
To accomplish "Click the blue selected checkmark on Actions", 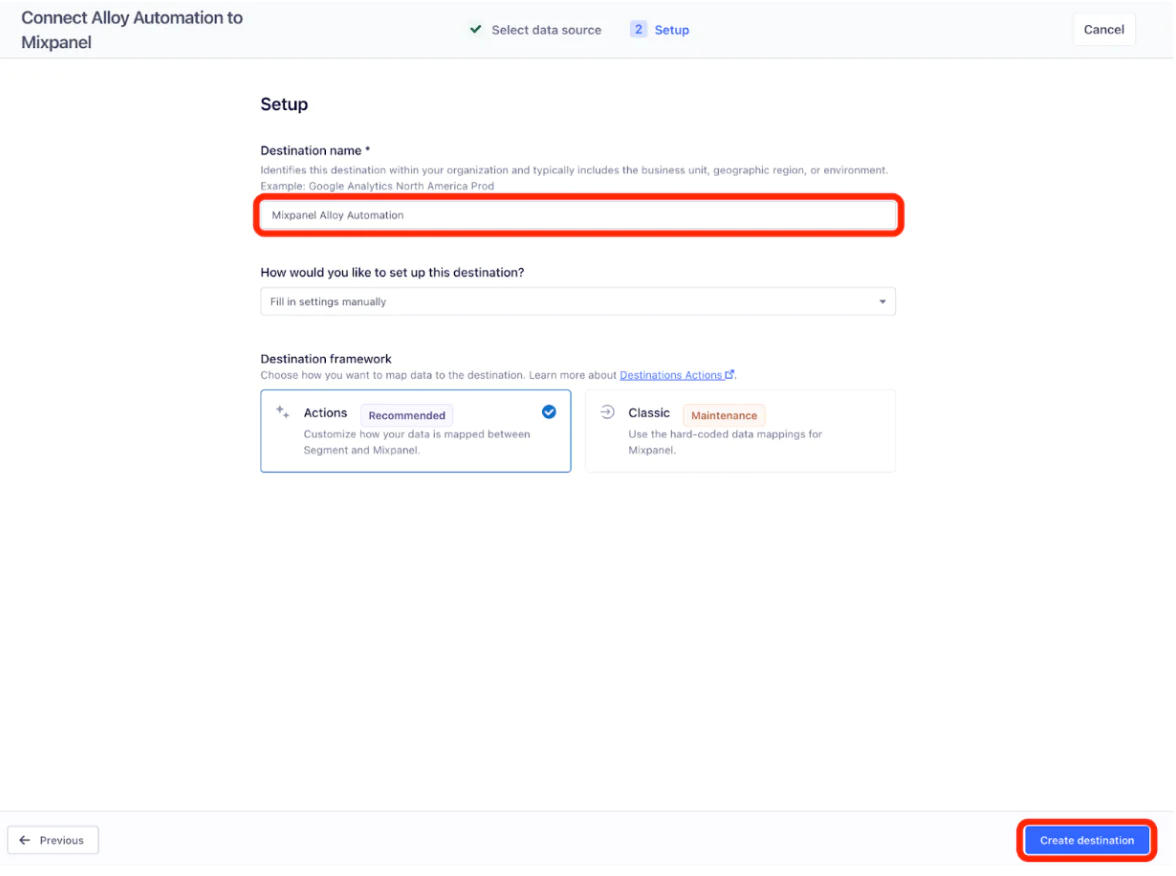I will [x=549, y=411].
